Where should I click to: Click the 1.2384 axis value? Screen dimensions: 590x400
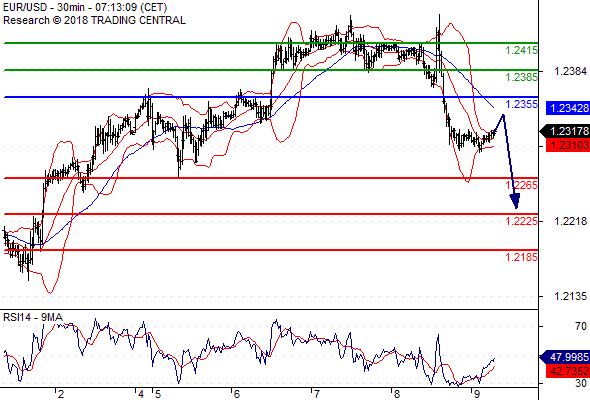point(570,71)
